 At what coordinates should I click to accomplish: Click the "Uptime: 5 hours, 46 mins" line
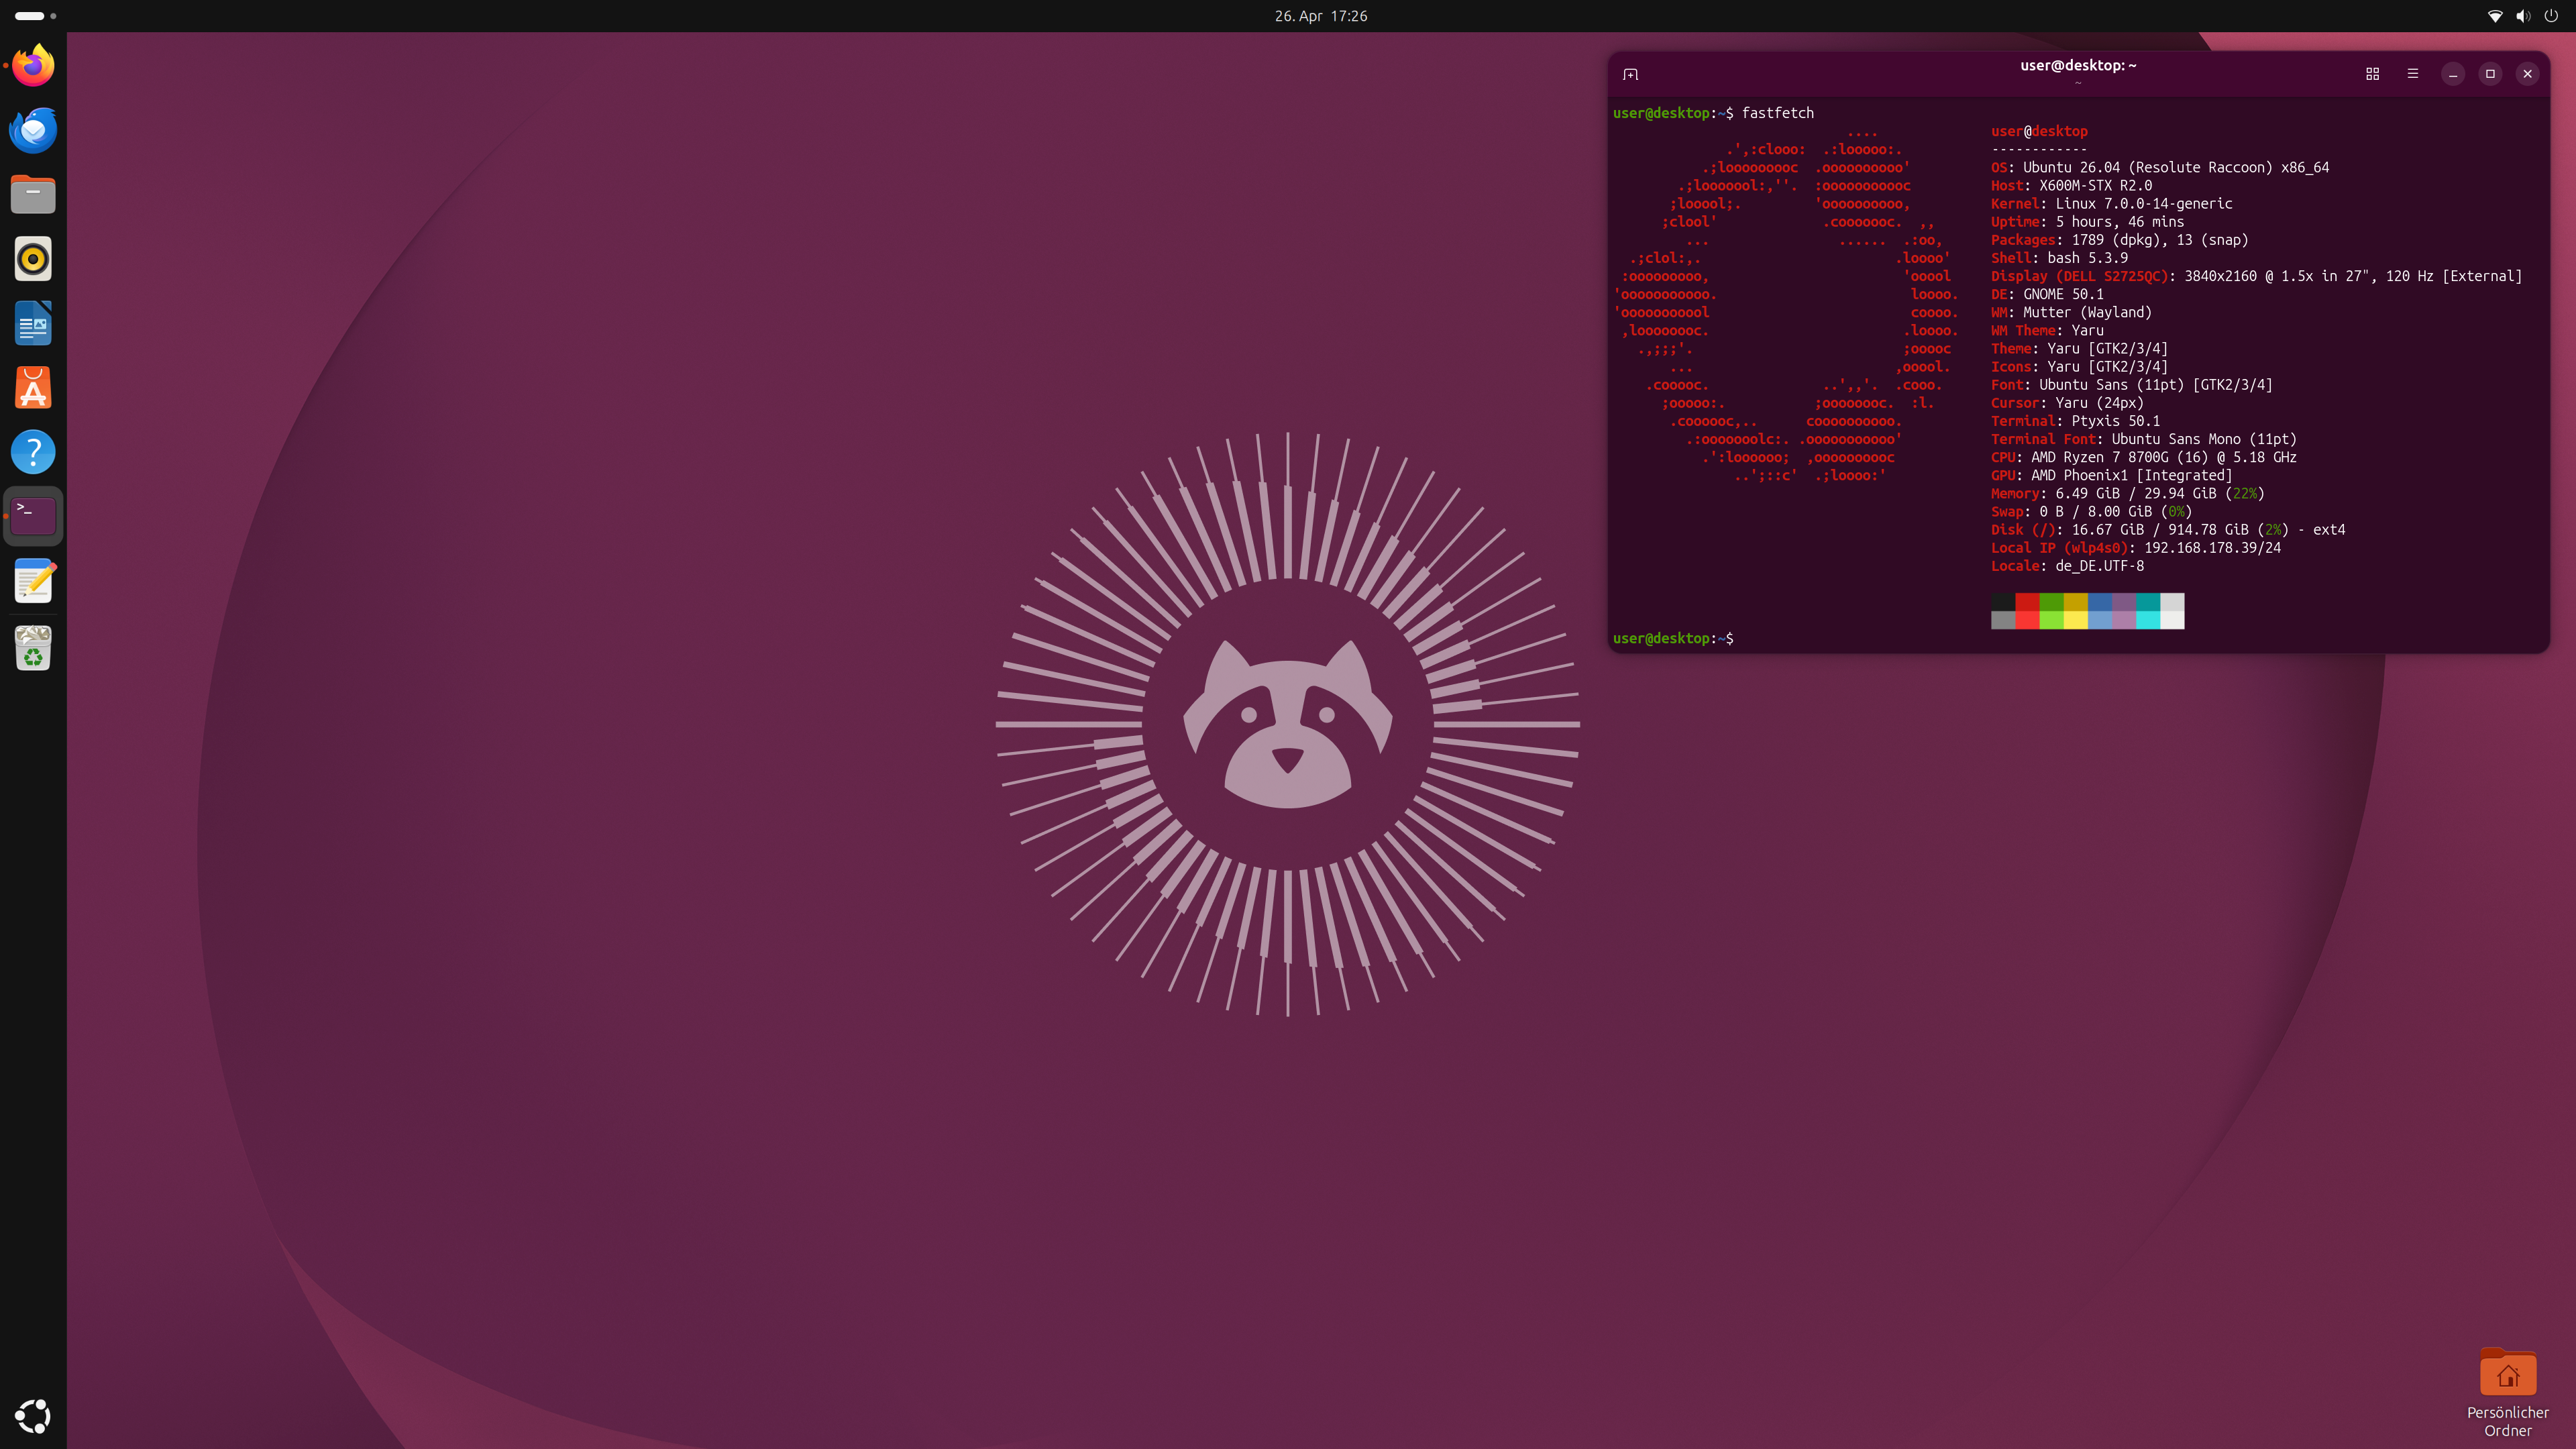pyautogui.click(x=2087, y=222)
